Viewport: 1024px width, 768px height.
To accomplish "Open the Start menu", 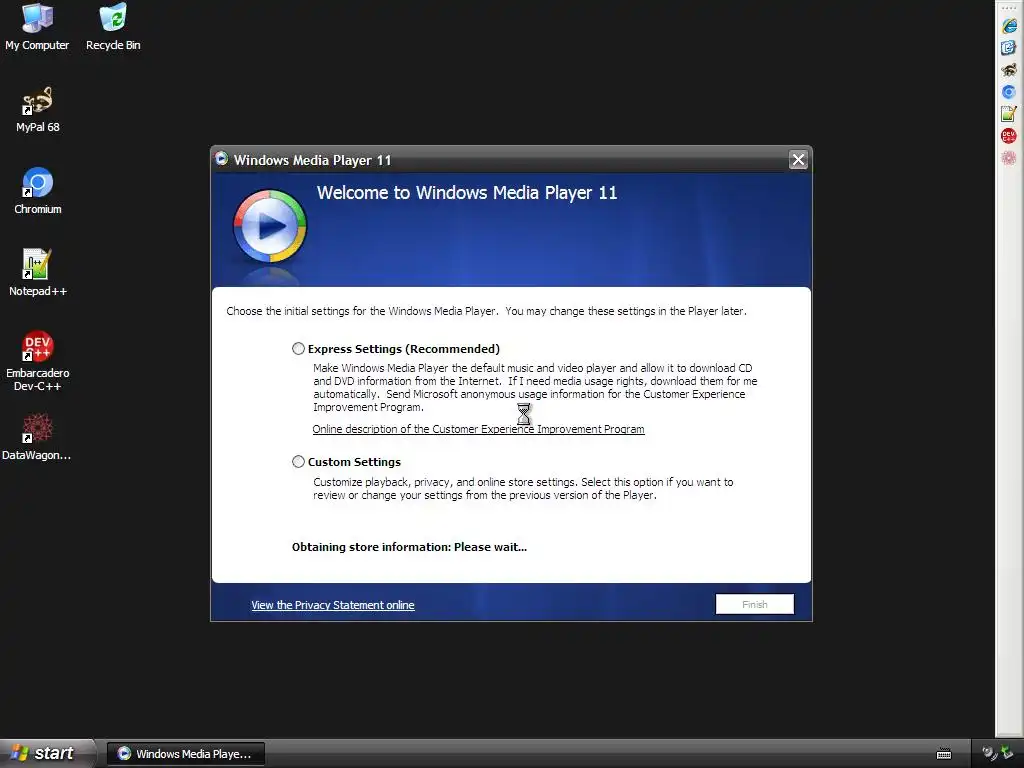I will coord(46,753).
